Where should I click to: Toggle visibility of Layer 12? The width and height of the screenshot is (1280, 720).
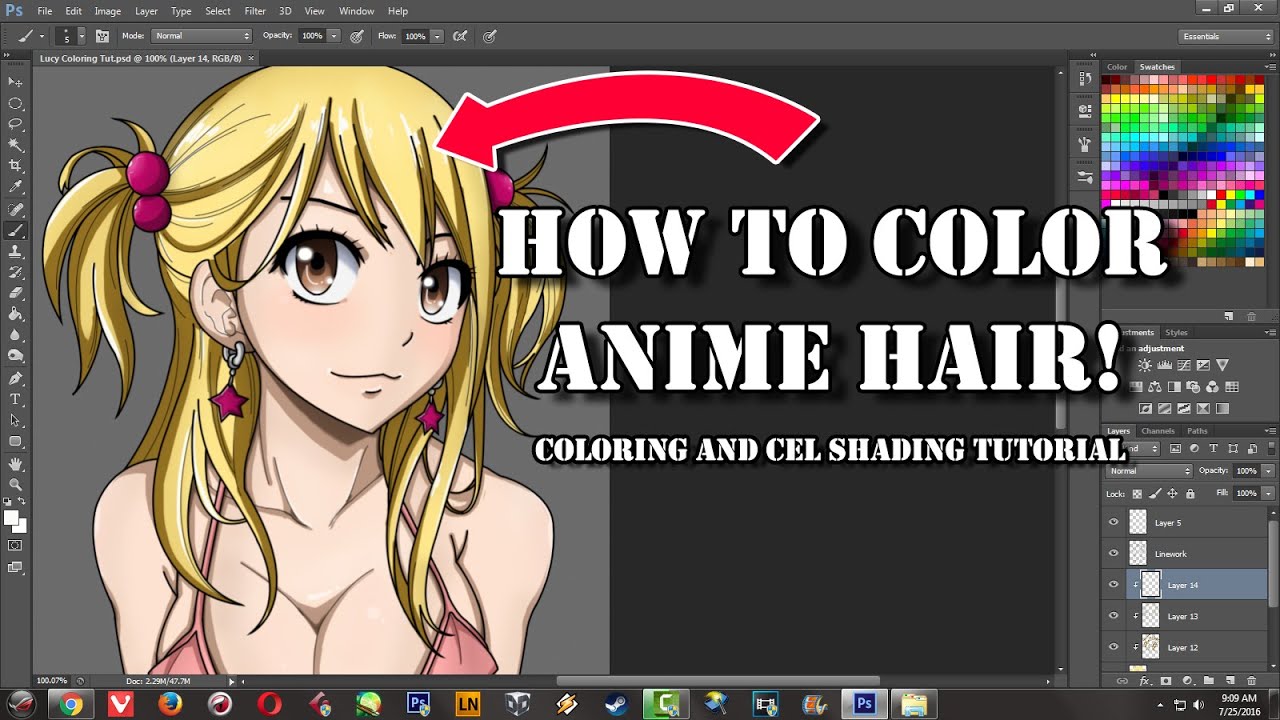pyautogui.click(x=1113, y=647)
